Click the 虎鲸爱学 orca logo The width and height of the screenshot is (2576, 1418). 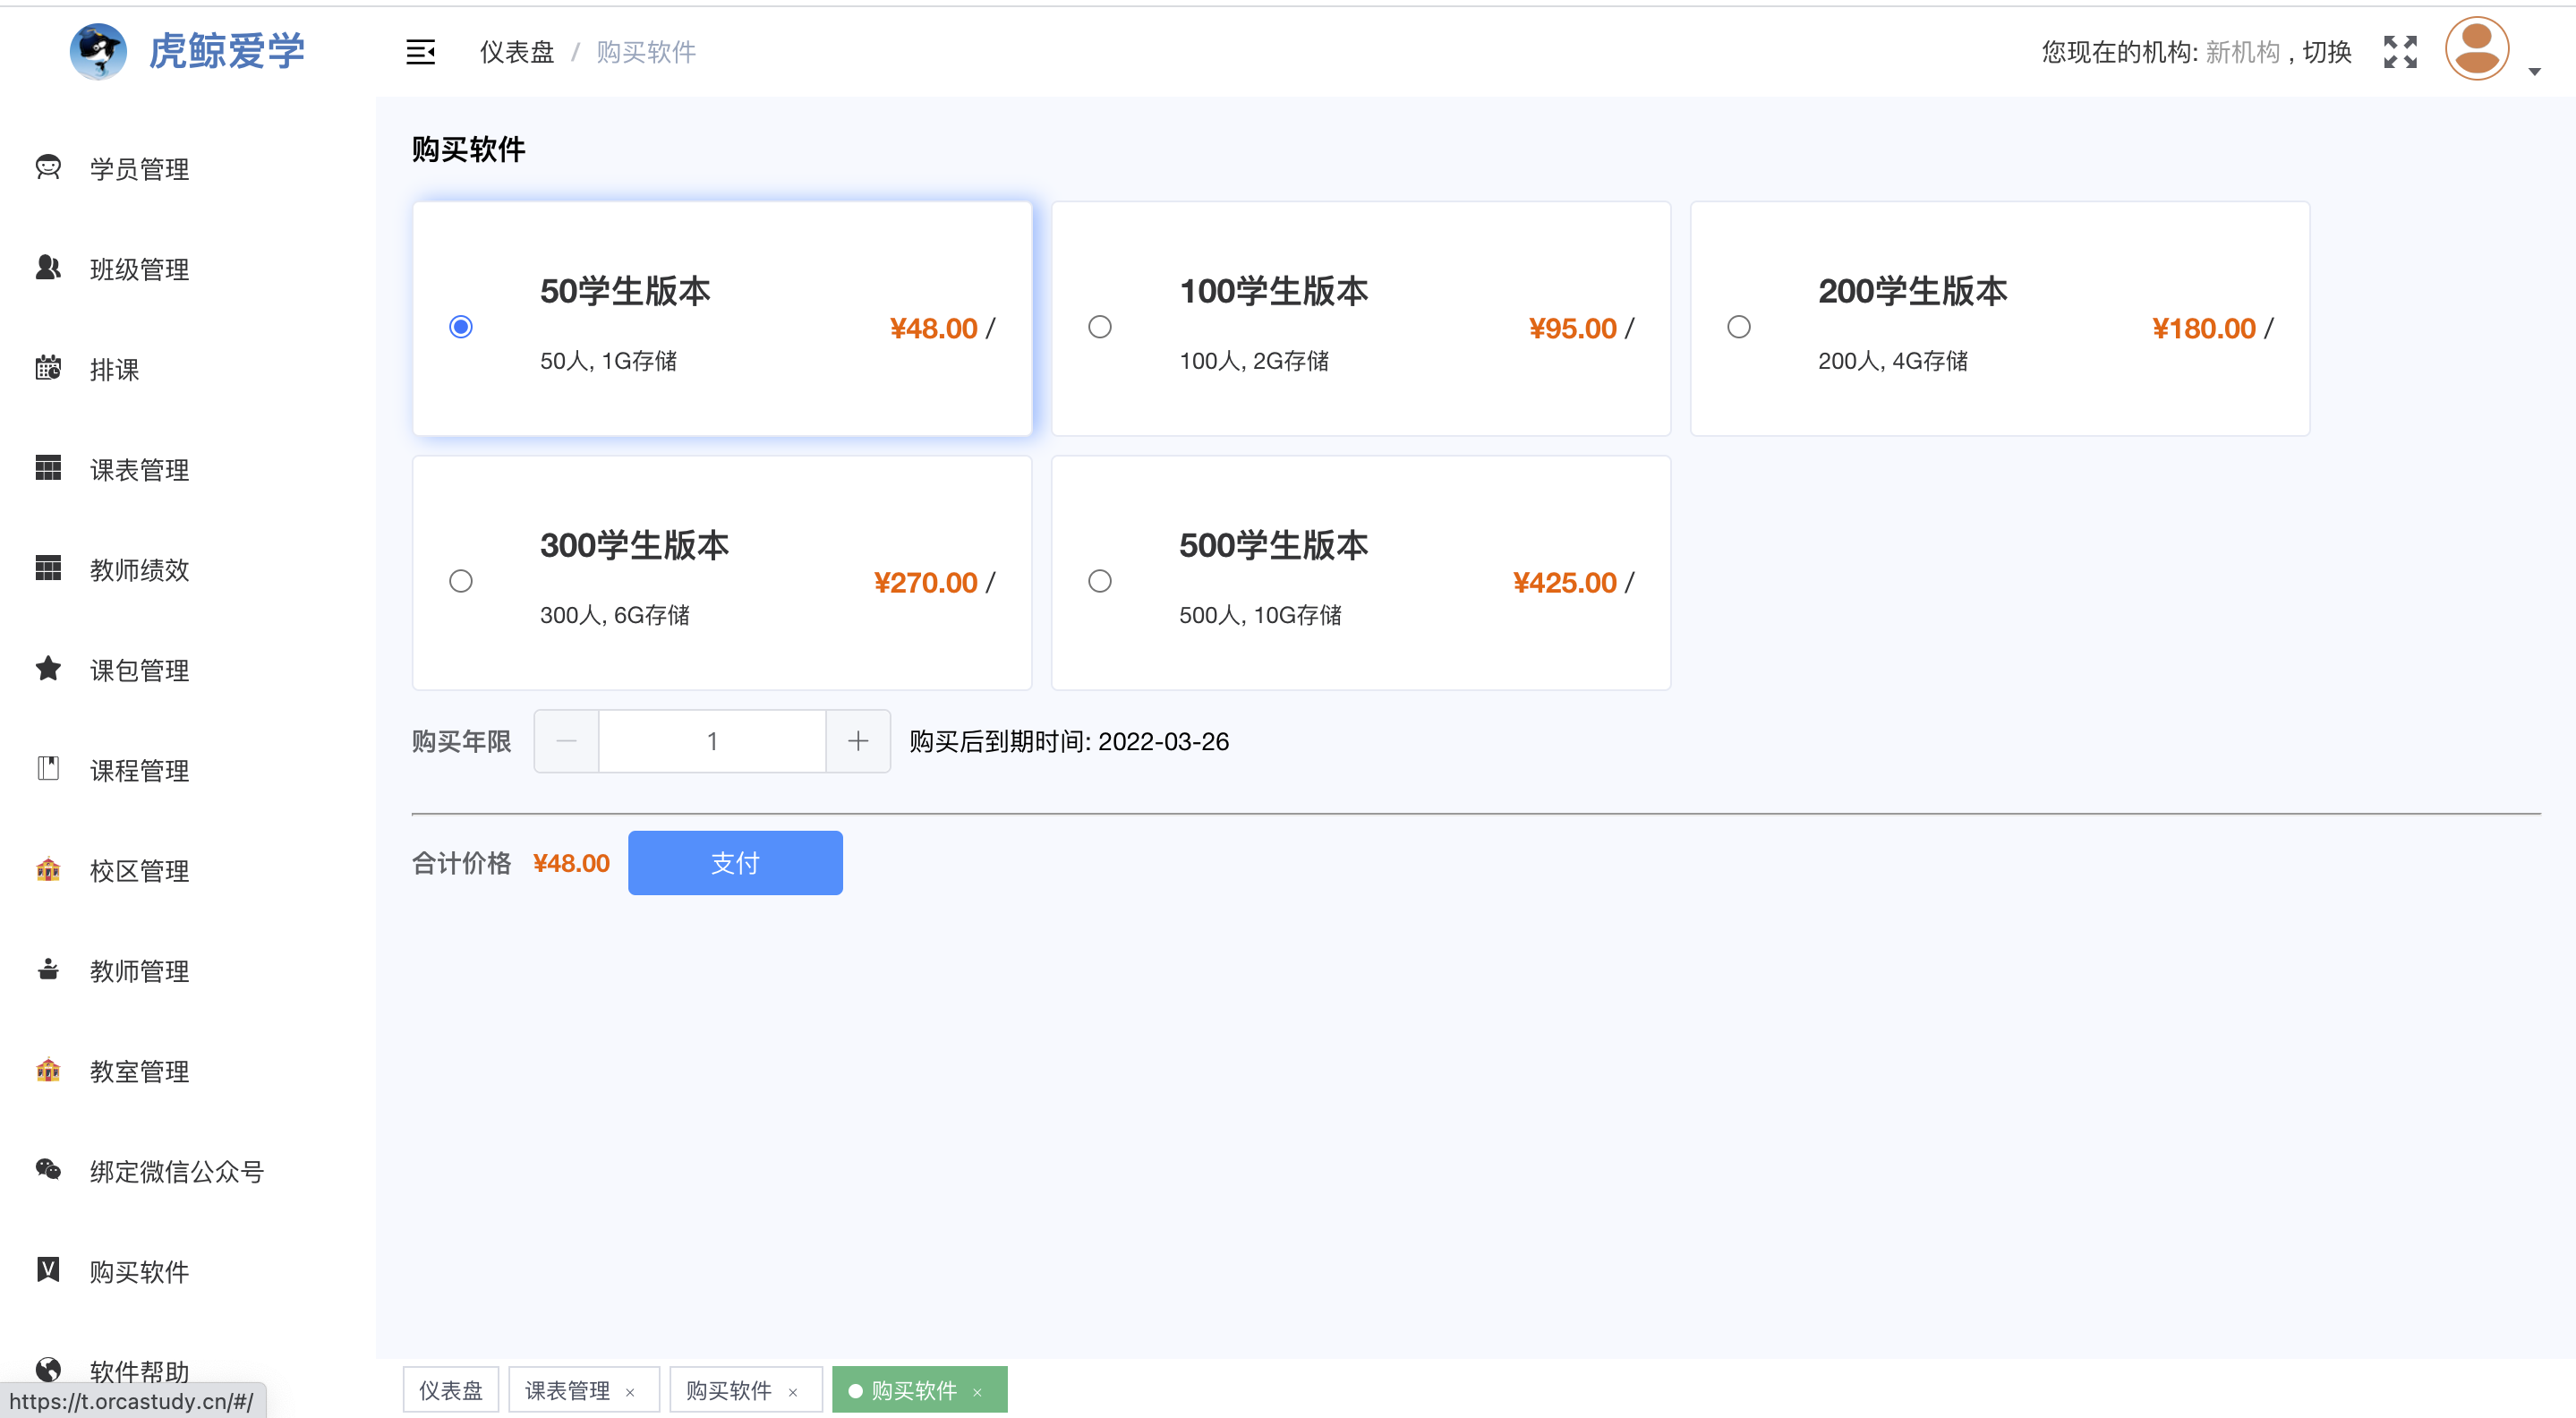pyautogui.click(x=98, y=51)
